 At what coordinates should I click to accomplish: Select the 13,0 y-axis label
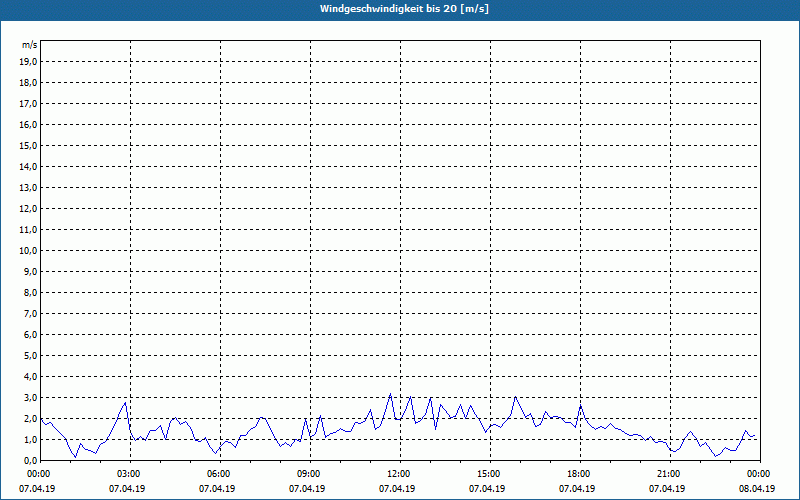[28, 187]
